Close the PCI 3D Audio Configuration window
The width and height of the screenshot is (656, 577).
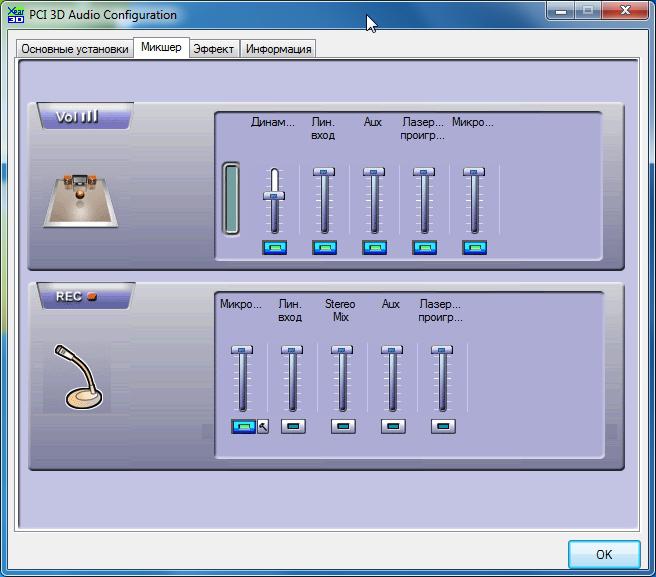pos(625,10)
